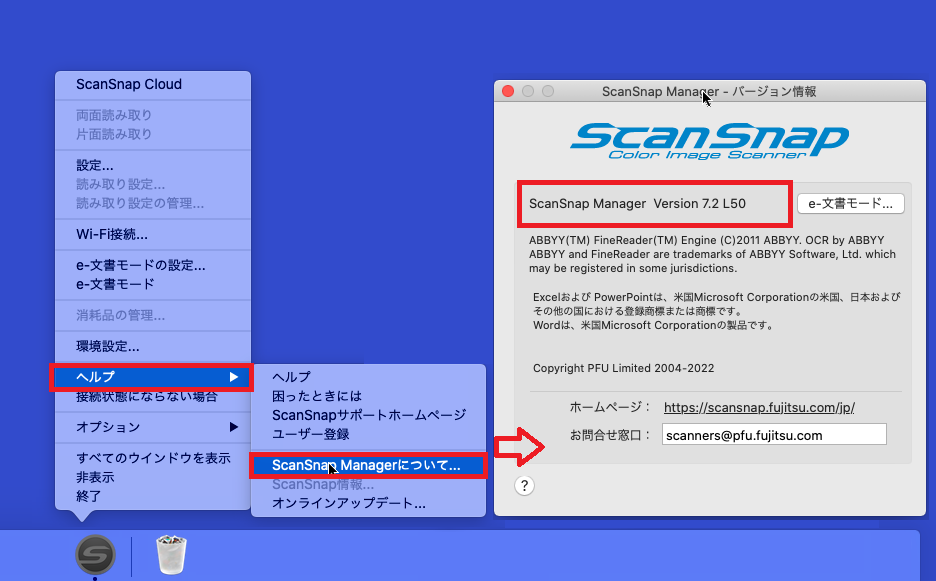The width and height of the screenshot is (936, 581).
Task: Click the question mark help button
Action: click(524, 485)
